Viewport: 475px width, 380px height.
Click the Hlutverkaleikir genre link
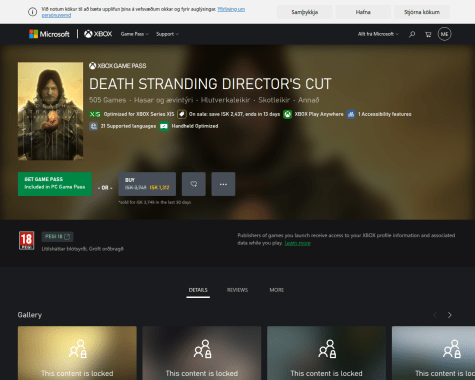[x=225, y=100]
